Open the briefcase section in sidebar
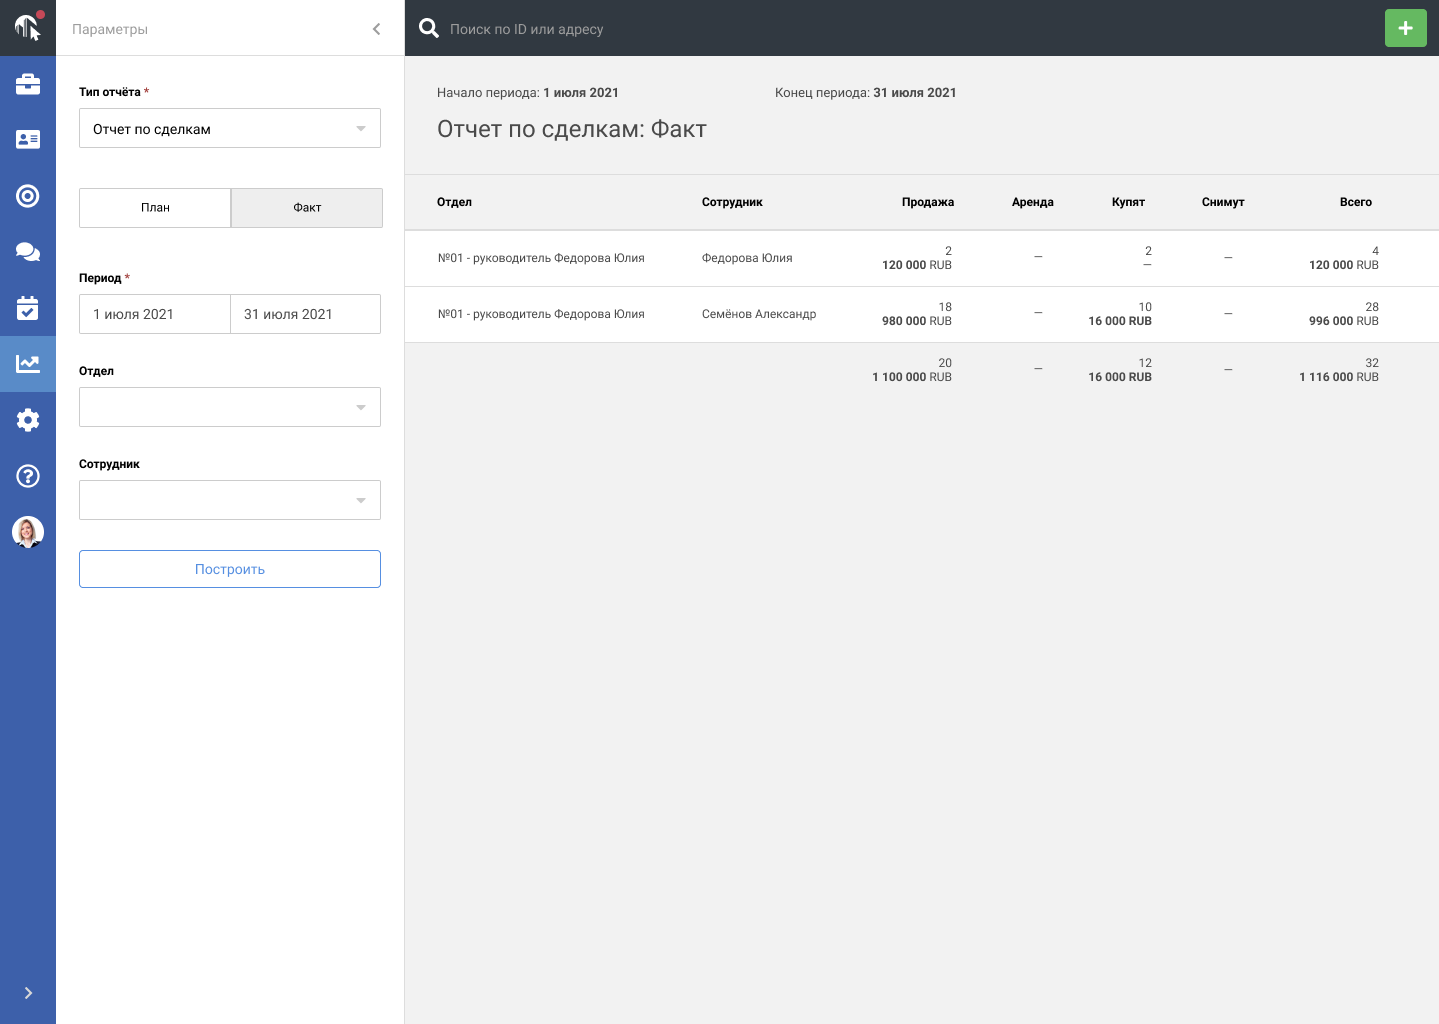The height and width of the screenshot is (1024, 1439). [x=28, y=84]
